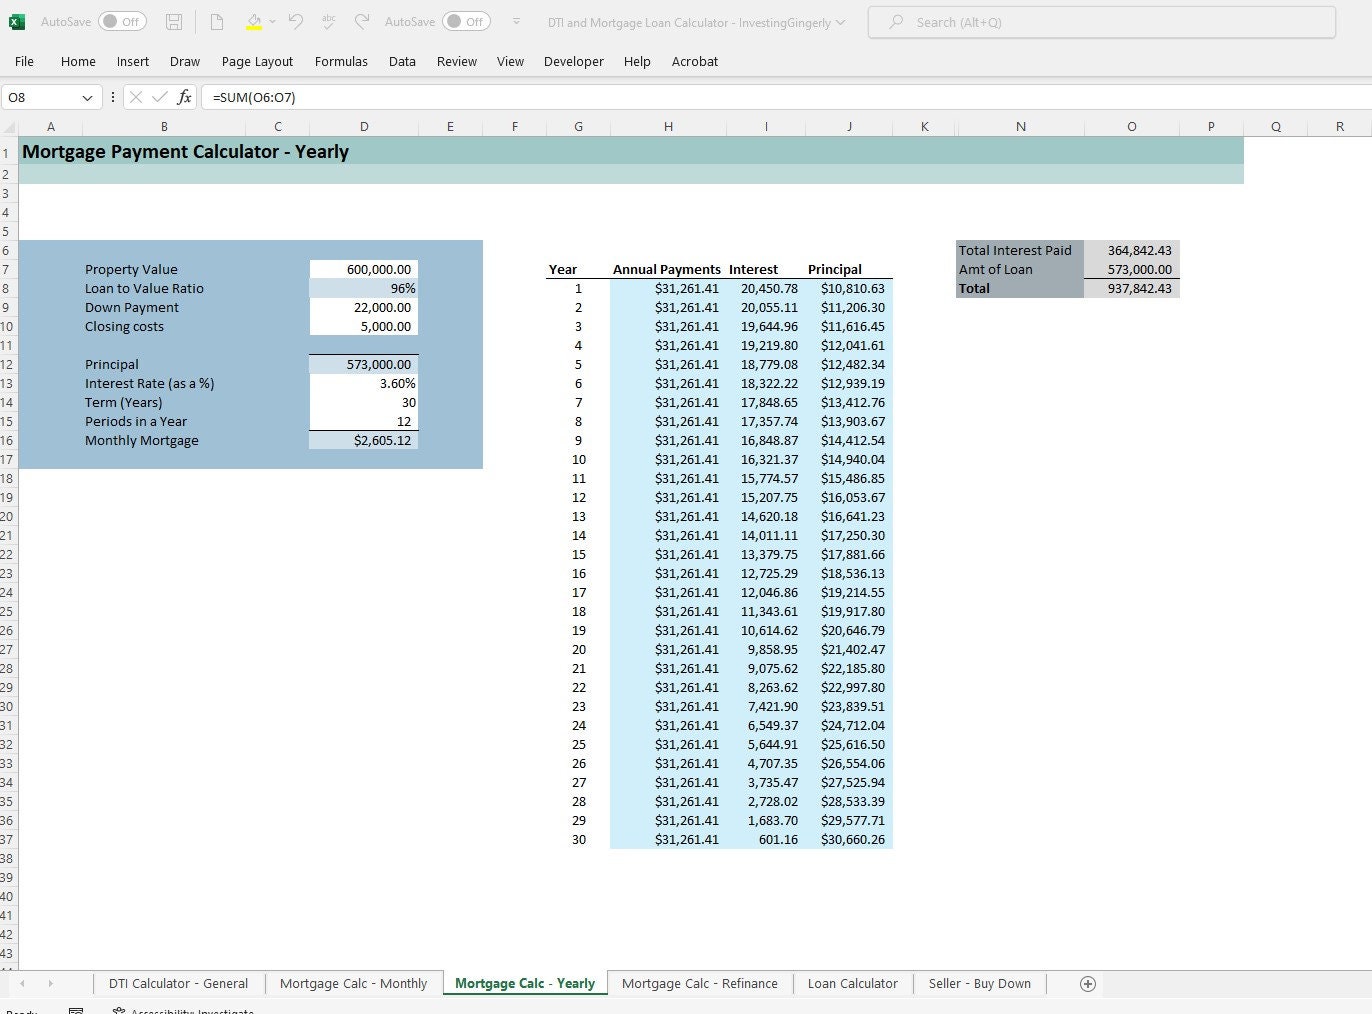Image resolution: width=1372 pixels, height=1014 pixels.
Task: Click the Spelling check icon
Action: (327, 22)
